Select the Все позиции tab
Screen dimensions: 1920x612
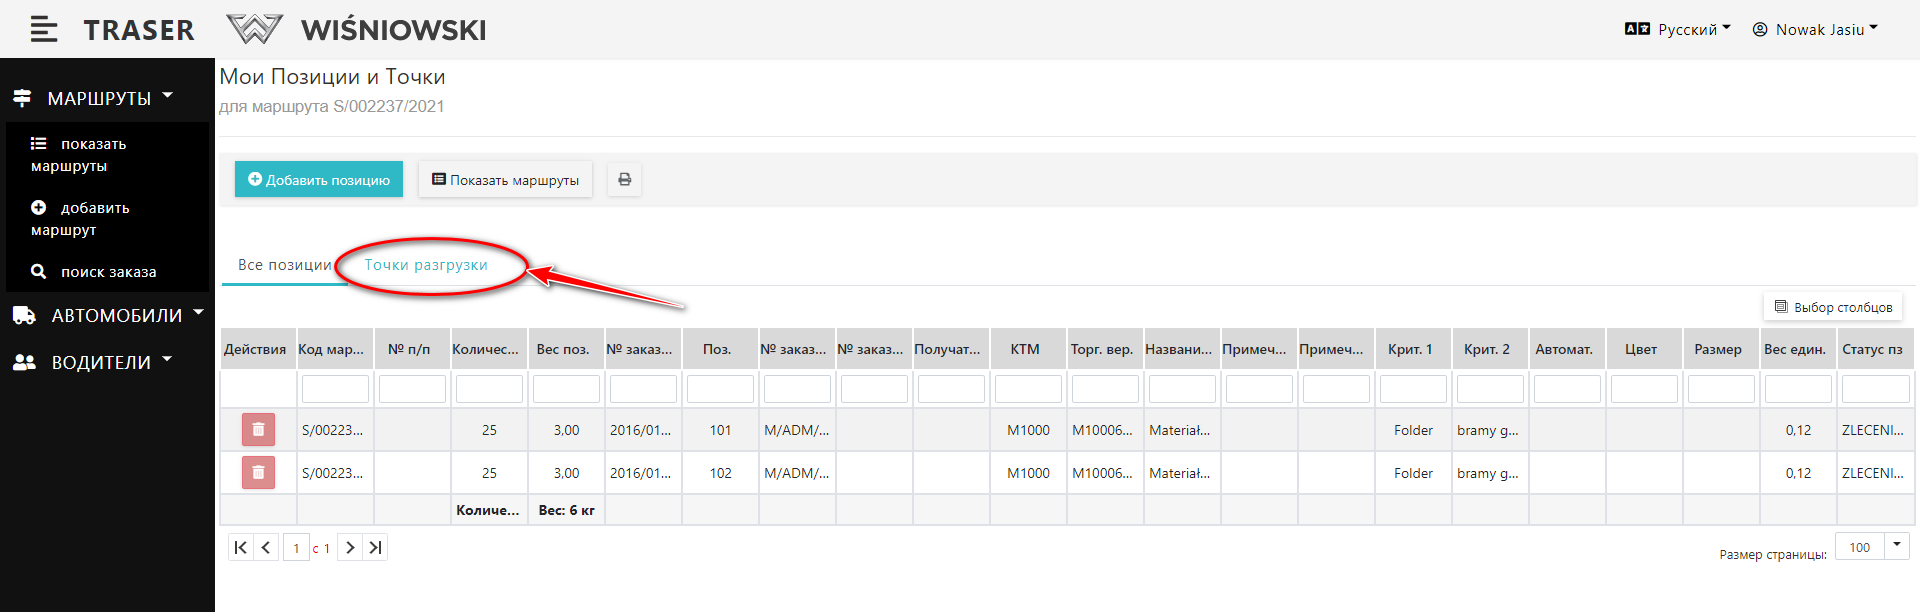(x=284, y=265)
